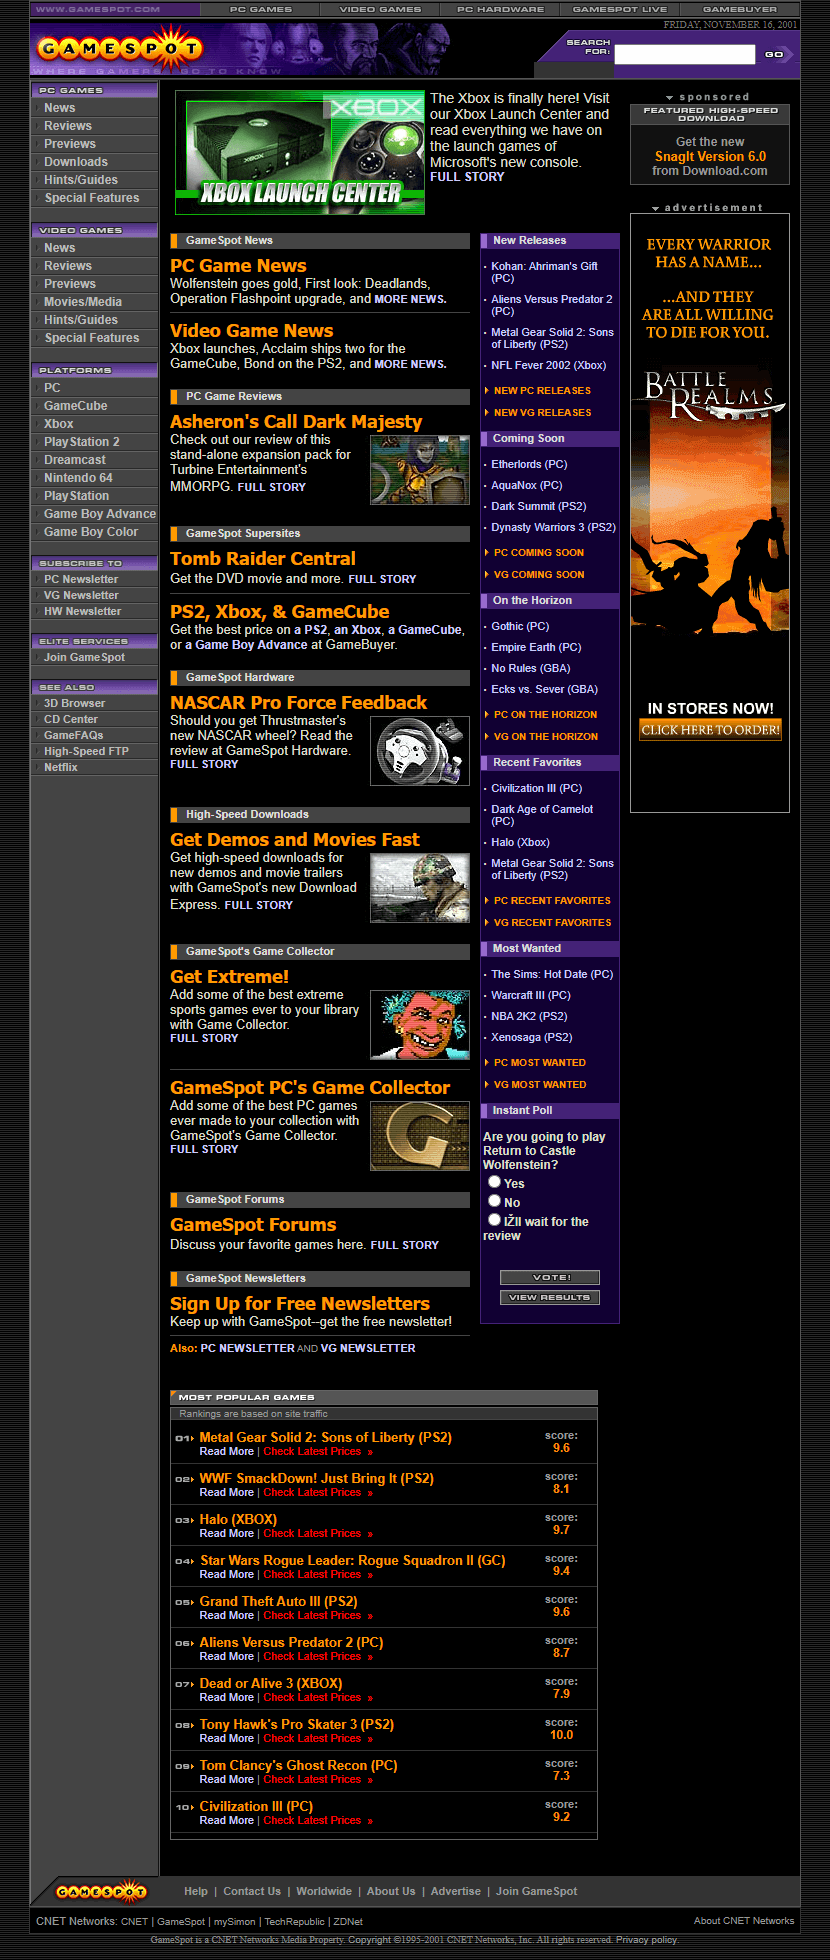830x1960 pixels.
Task: Open New VG Releases arrow link
Action: click(542, 413)
